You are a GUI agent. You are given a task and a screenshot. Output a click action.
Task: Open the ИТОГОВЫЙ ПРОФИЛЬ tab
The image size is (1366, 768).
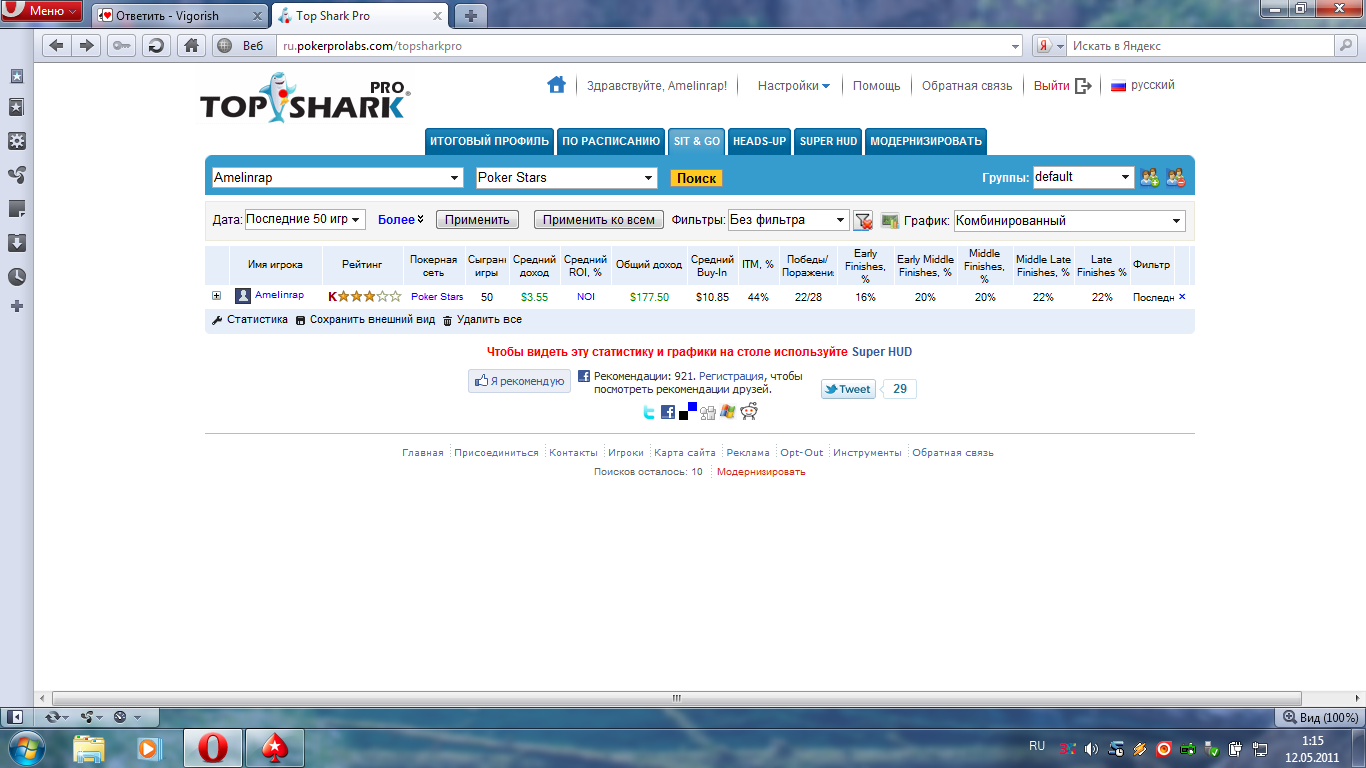click(489, 141)
